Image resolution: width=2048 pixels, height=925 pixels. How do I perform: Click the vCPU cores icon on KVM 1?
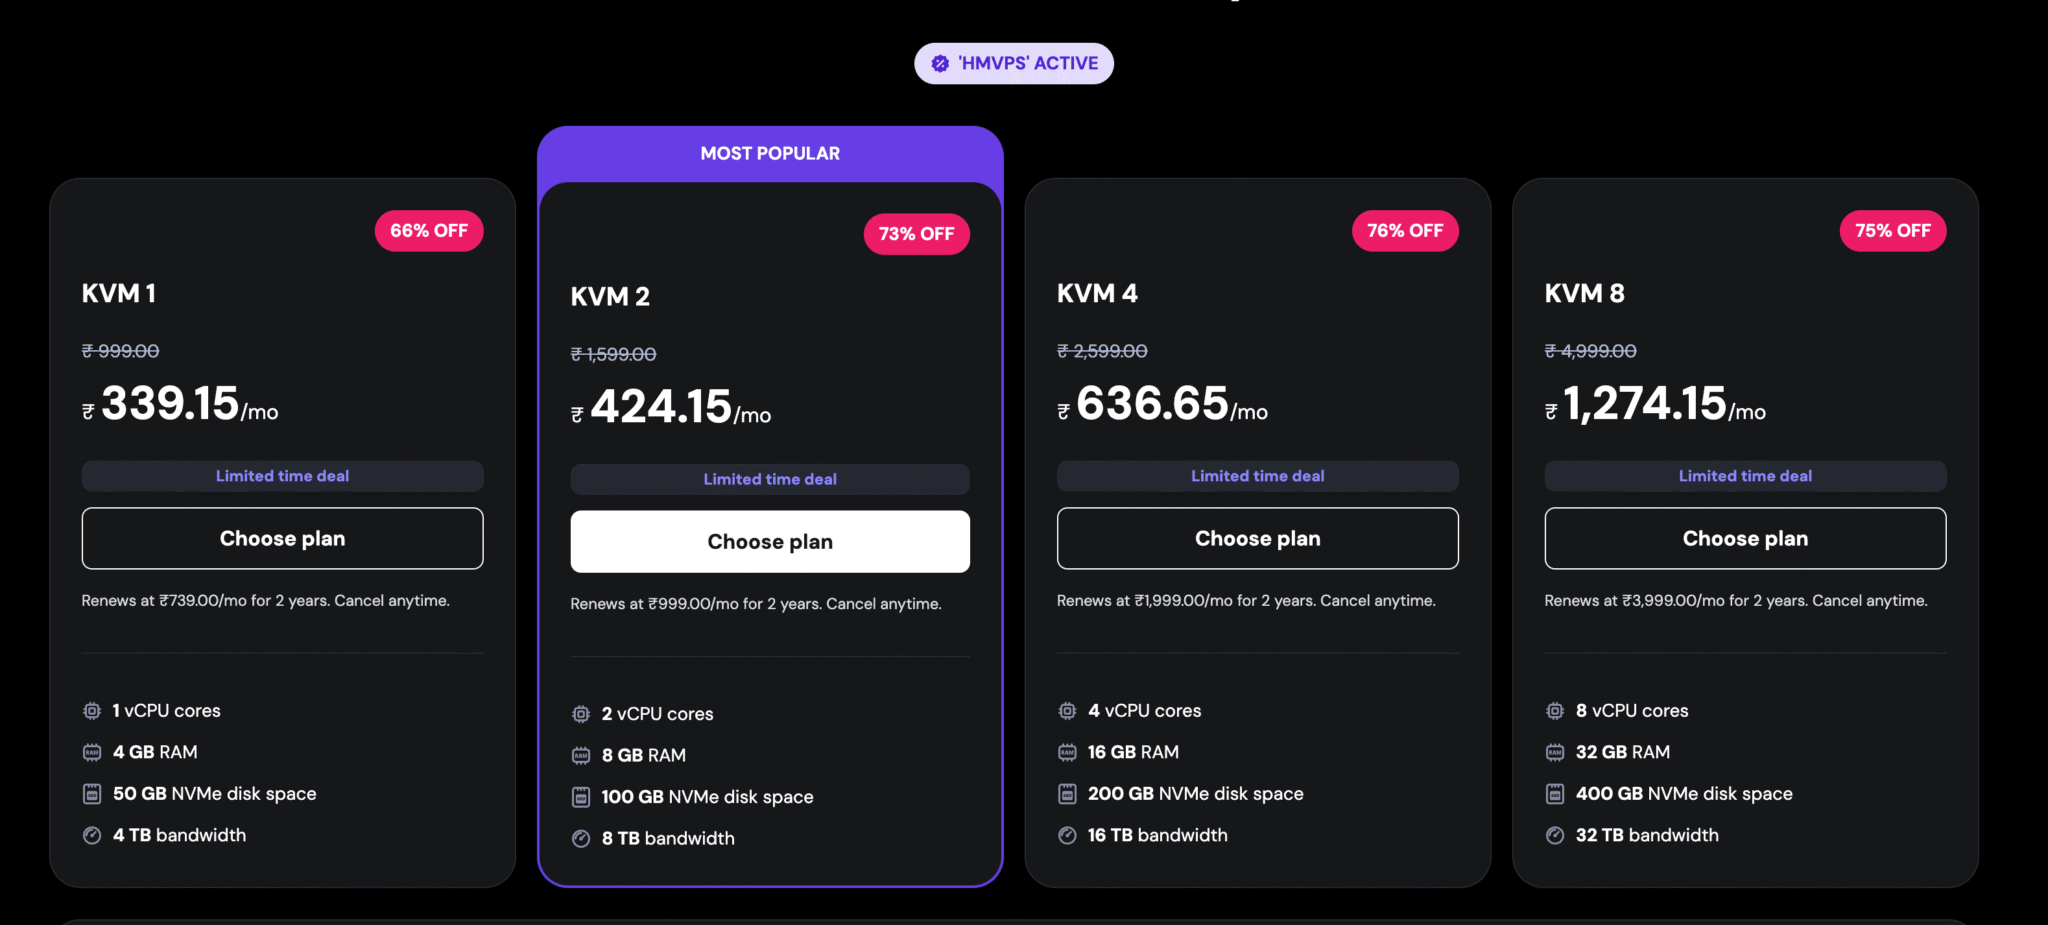[92, 710]
